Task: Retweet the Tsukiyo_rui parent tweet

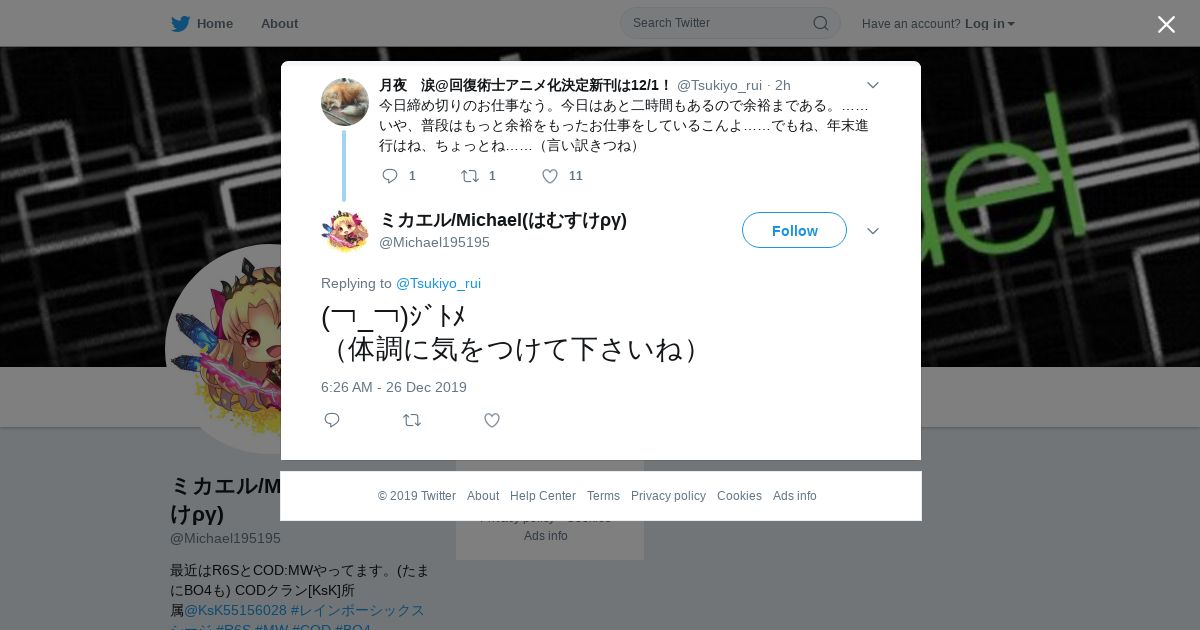Action: tap(470, 176)
